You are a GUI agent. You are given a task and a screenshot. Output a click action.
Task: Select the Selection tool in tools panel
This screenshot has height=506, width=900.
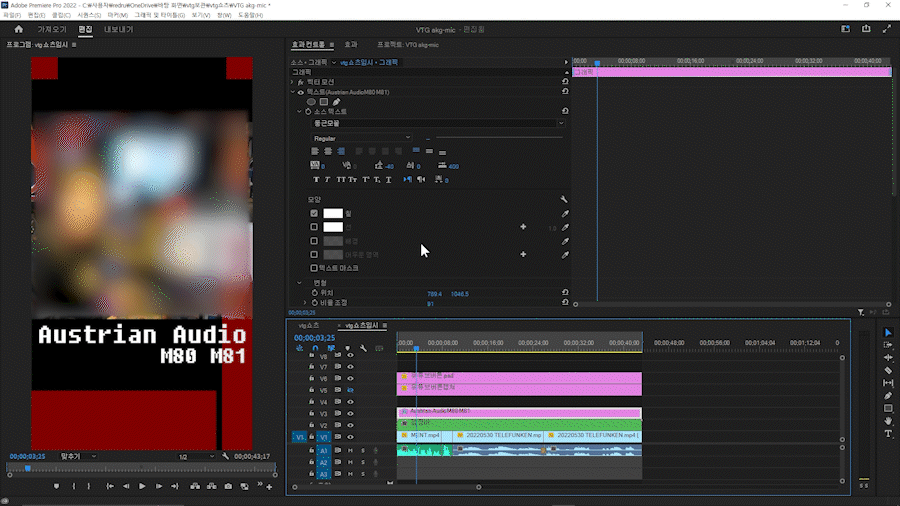click(x=888, y=333)
